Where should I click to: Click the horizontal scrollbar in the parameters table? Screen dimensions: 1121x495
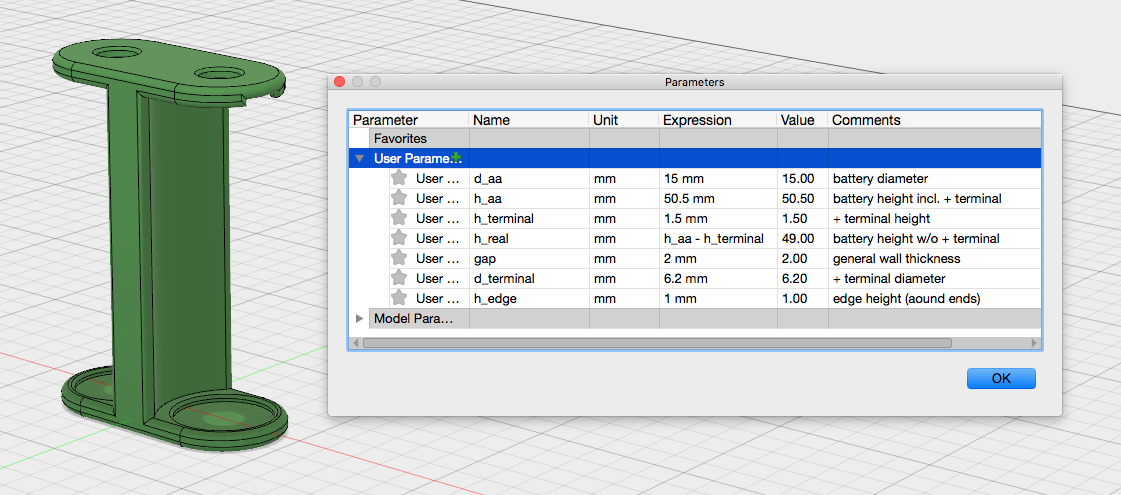(656, 343)
